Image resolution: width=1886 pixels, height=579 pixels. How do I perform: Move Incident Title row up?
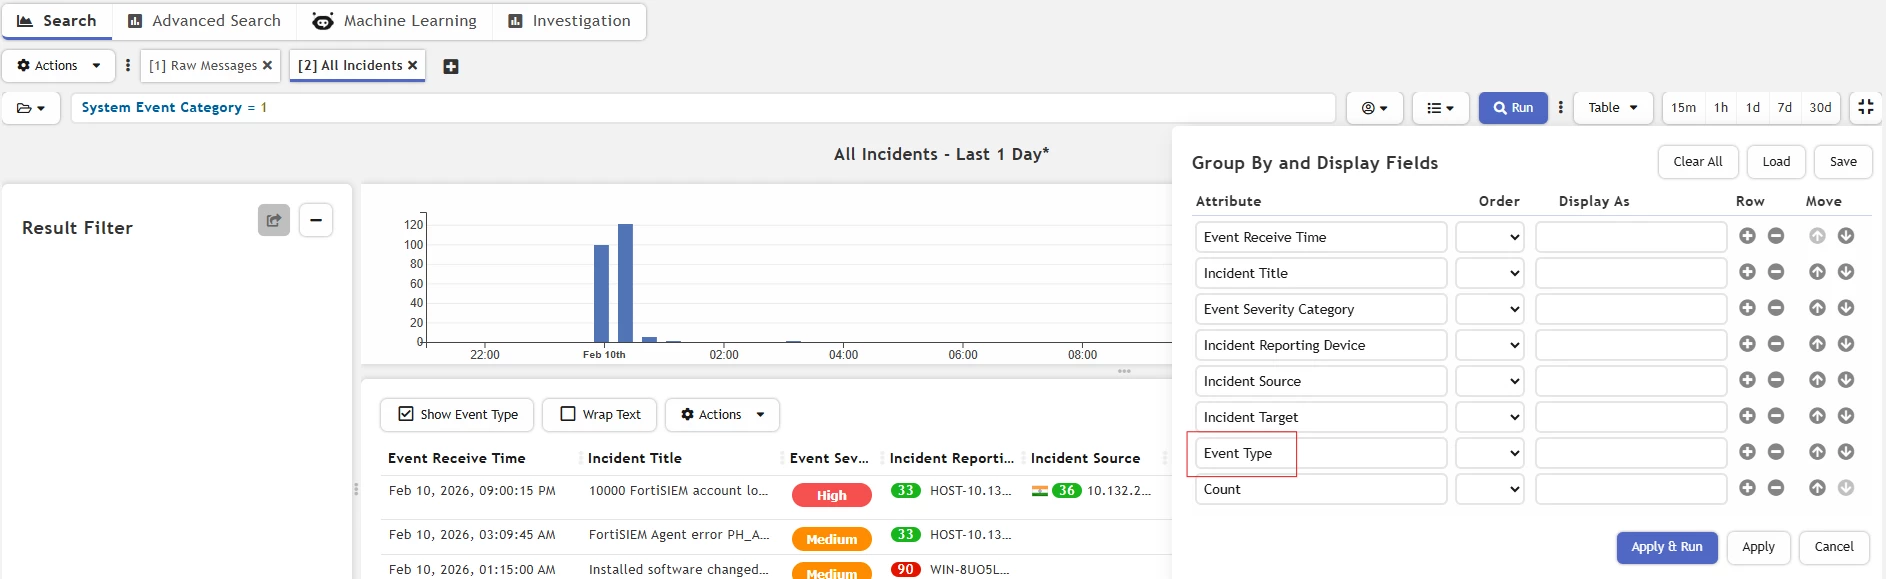click(1817, 272)
